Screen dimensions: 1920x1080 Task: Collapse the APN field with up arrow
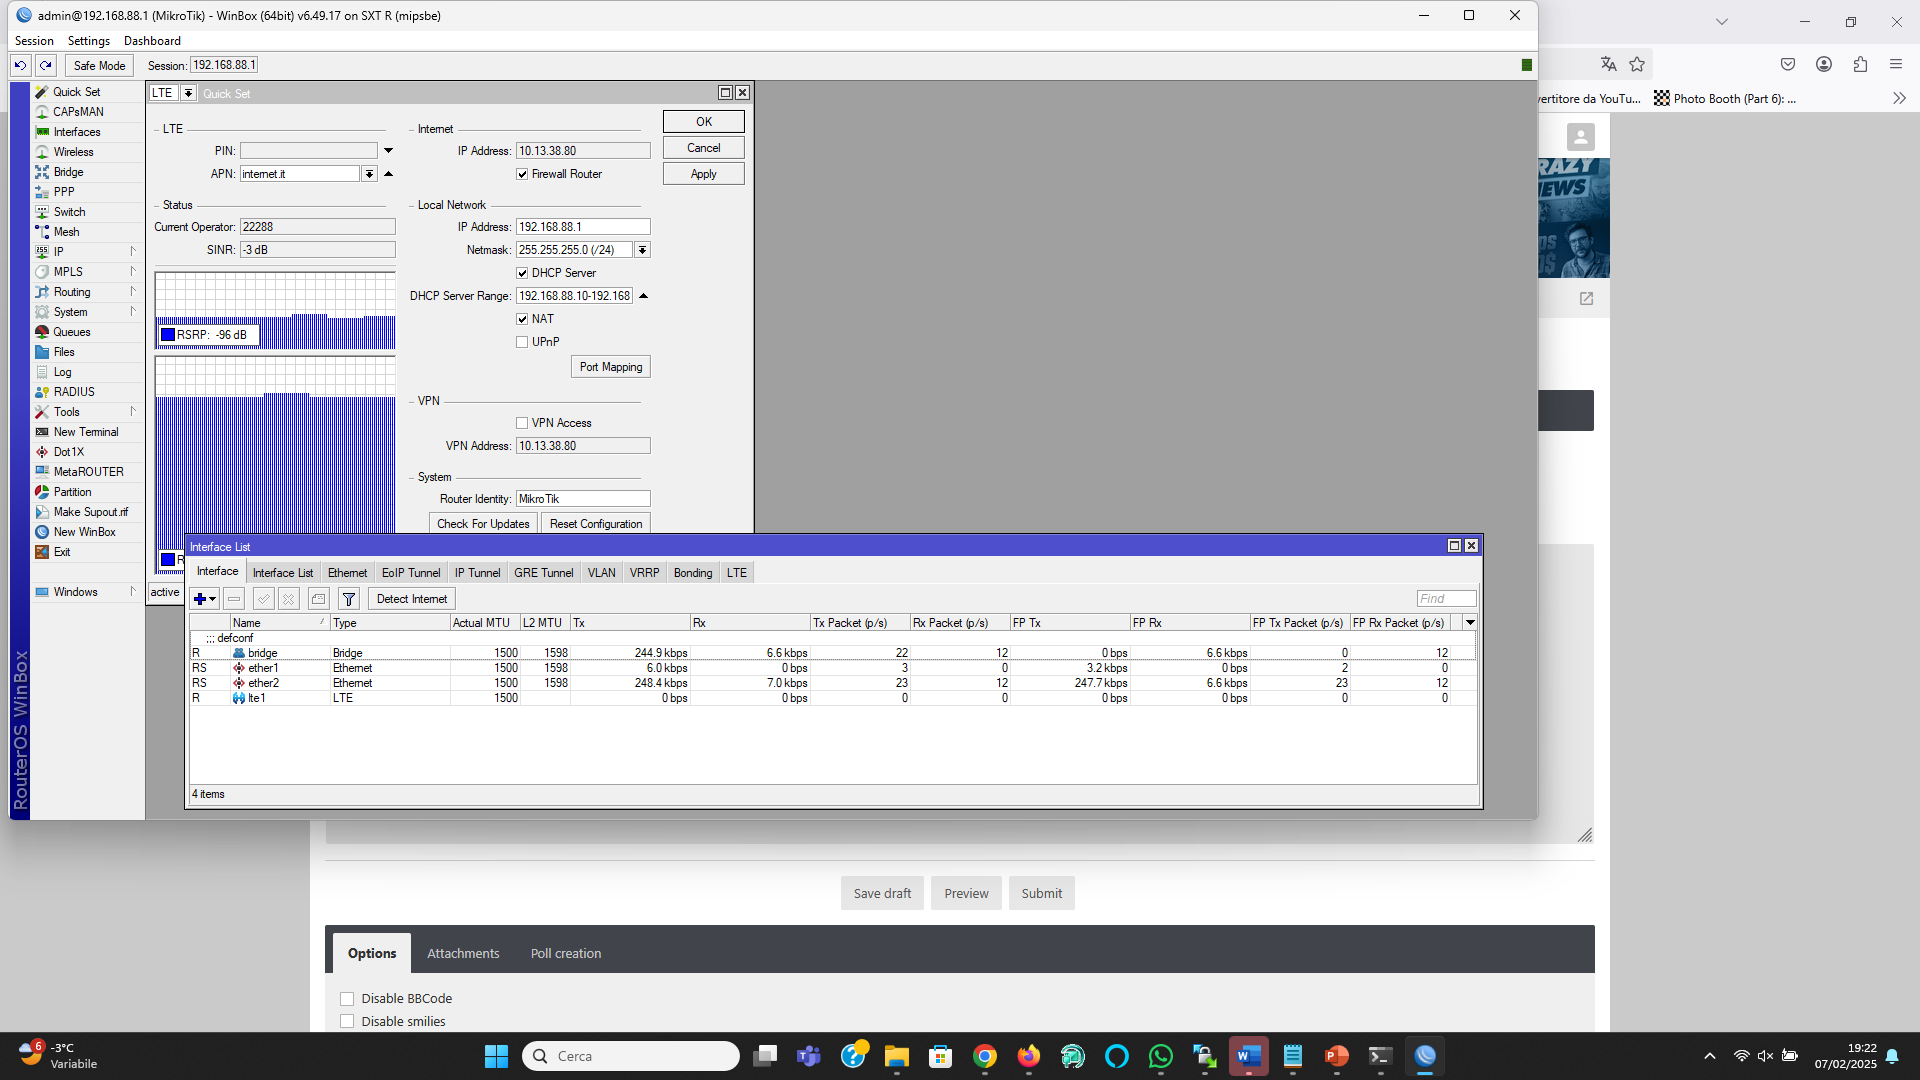coord(388,174)
